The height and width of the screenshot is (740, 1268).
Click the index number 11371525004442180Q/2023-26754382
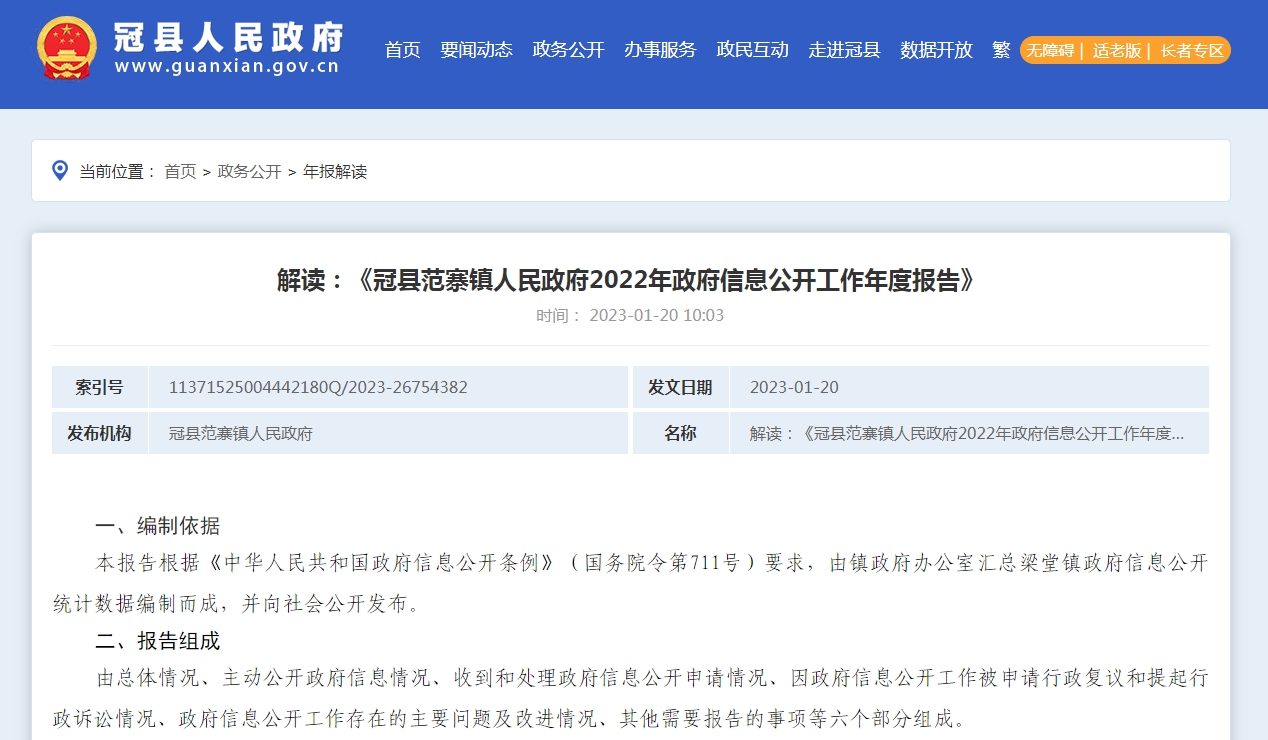(318, 387)
